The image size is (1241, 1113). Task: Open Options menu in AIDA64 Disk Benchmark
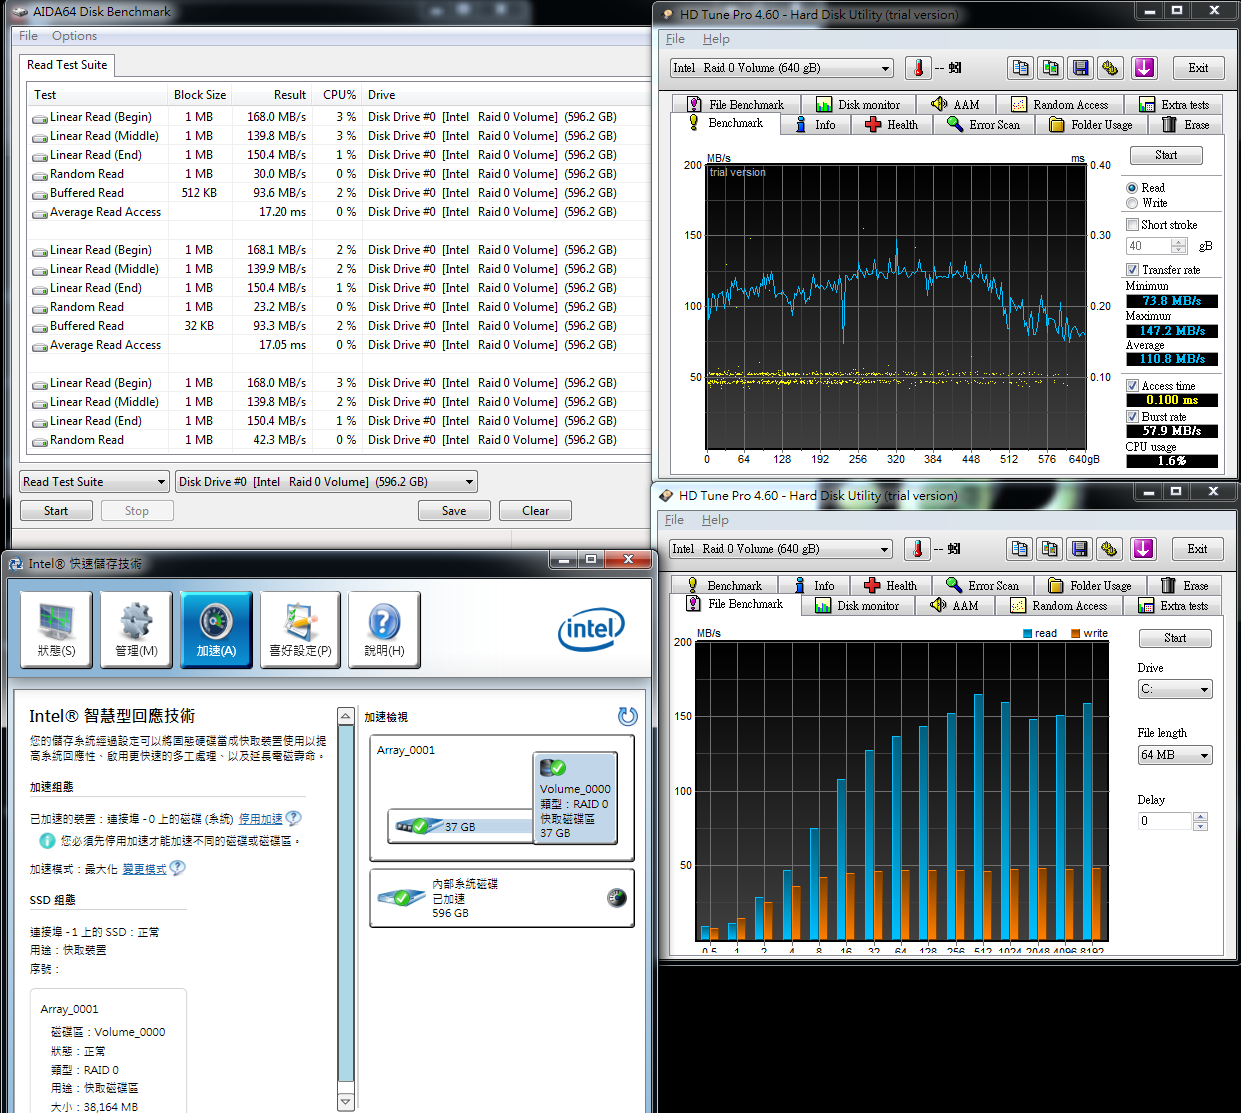(x=75, y=36)
